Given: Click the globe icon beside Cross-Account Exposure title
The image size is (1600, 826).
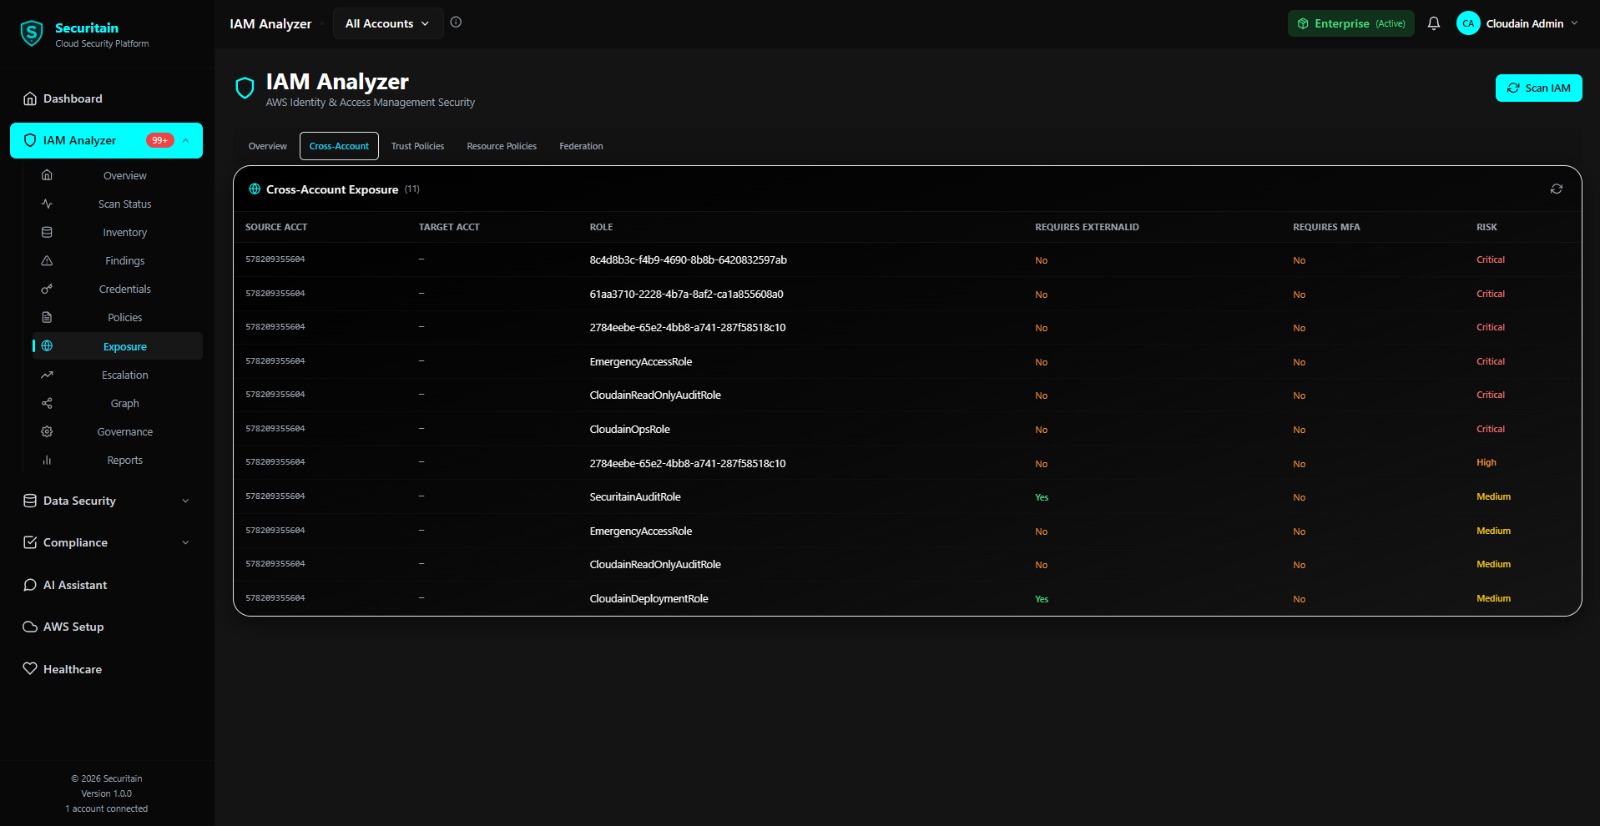Looking at the screenshot, I should pyautogui.click(x=255, y=189).
